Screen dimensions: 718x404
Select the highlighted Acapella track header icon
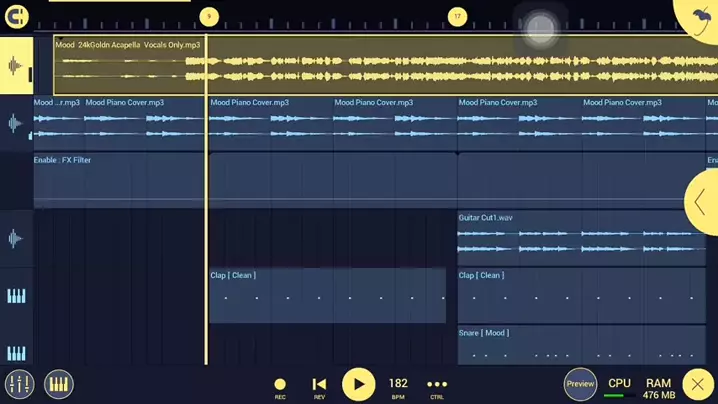(16, 67)
